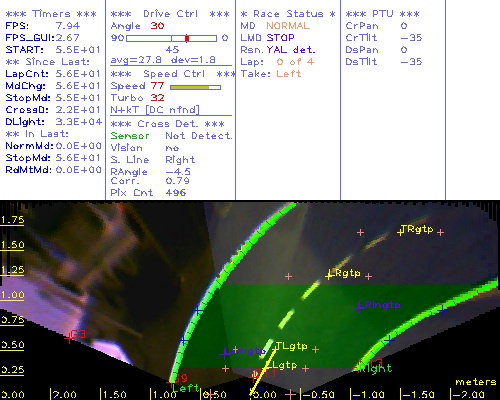
Task: Click the yellow Speed progress bar
Action: point(195,87)
